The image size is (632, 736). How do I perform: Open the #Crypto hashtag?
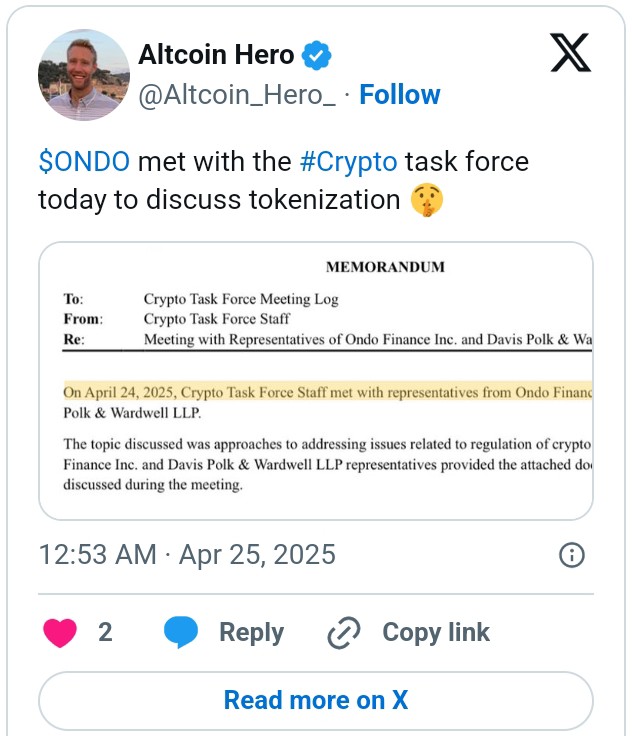(x=348, y=161)
